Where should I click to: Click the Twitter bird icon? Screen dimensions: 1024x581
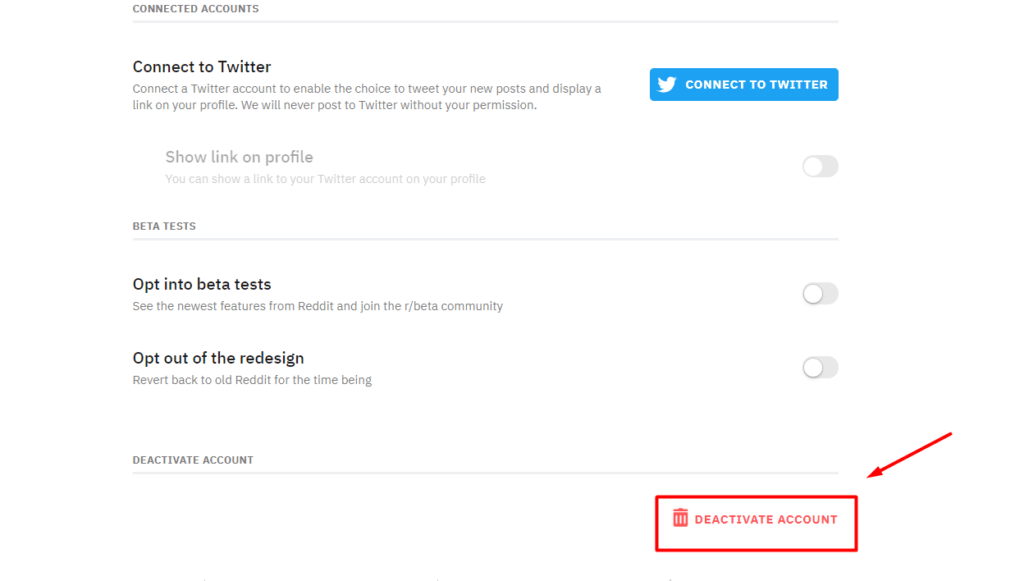tap(667, 84)
